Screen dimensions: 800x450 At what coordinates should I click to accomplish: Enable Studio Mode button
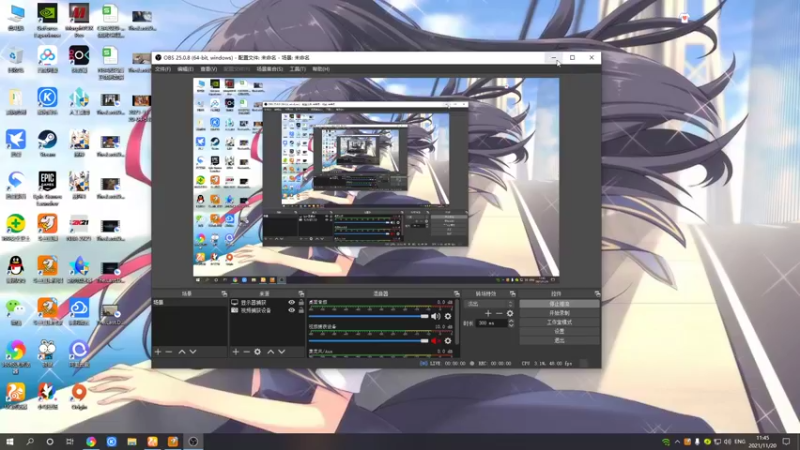tap(559, 322)
